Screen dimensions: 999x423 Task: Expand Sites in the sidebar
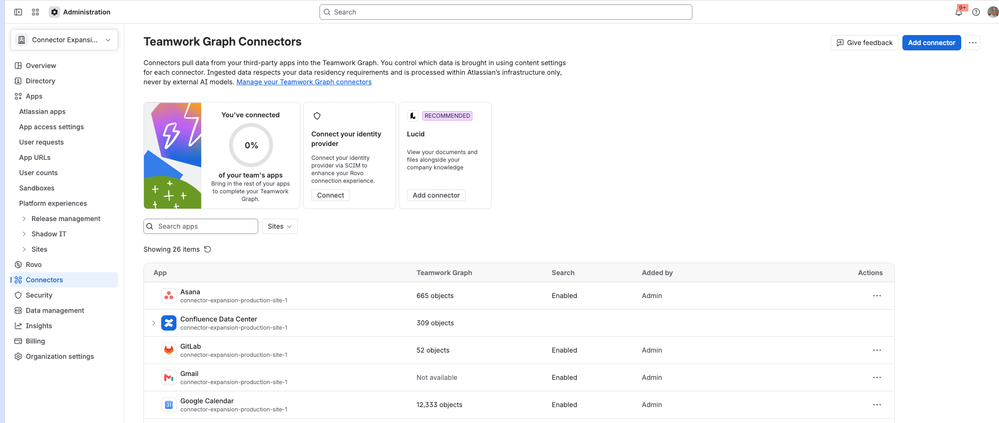(x=24, y=249)
